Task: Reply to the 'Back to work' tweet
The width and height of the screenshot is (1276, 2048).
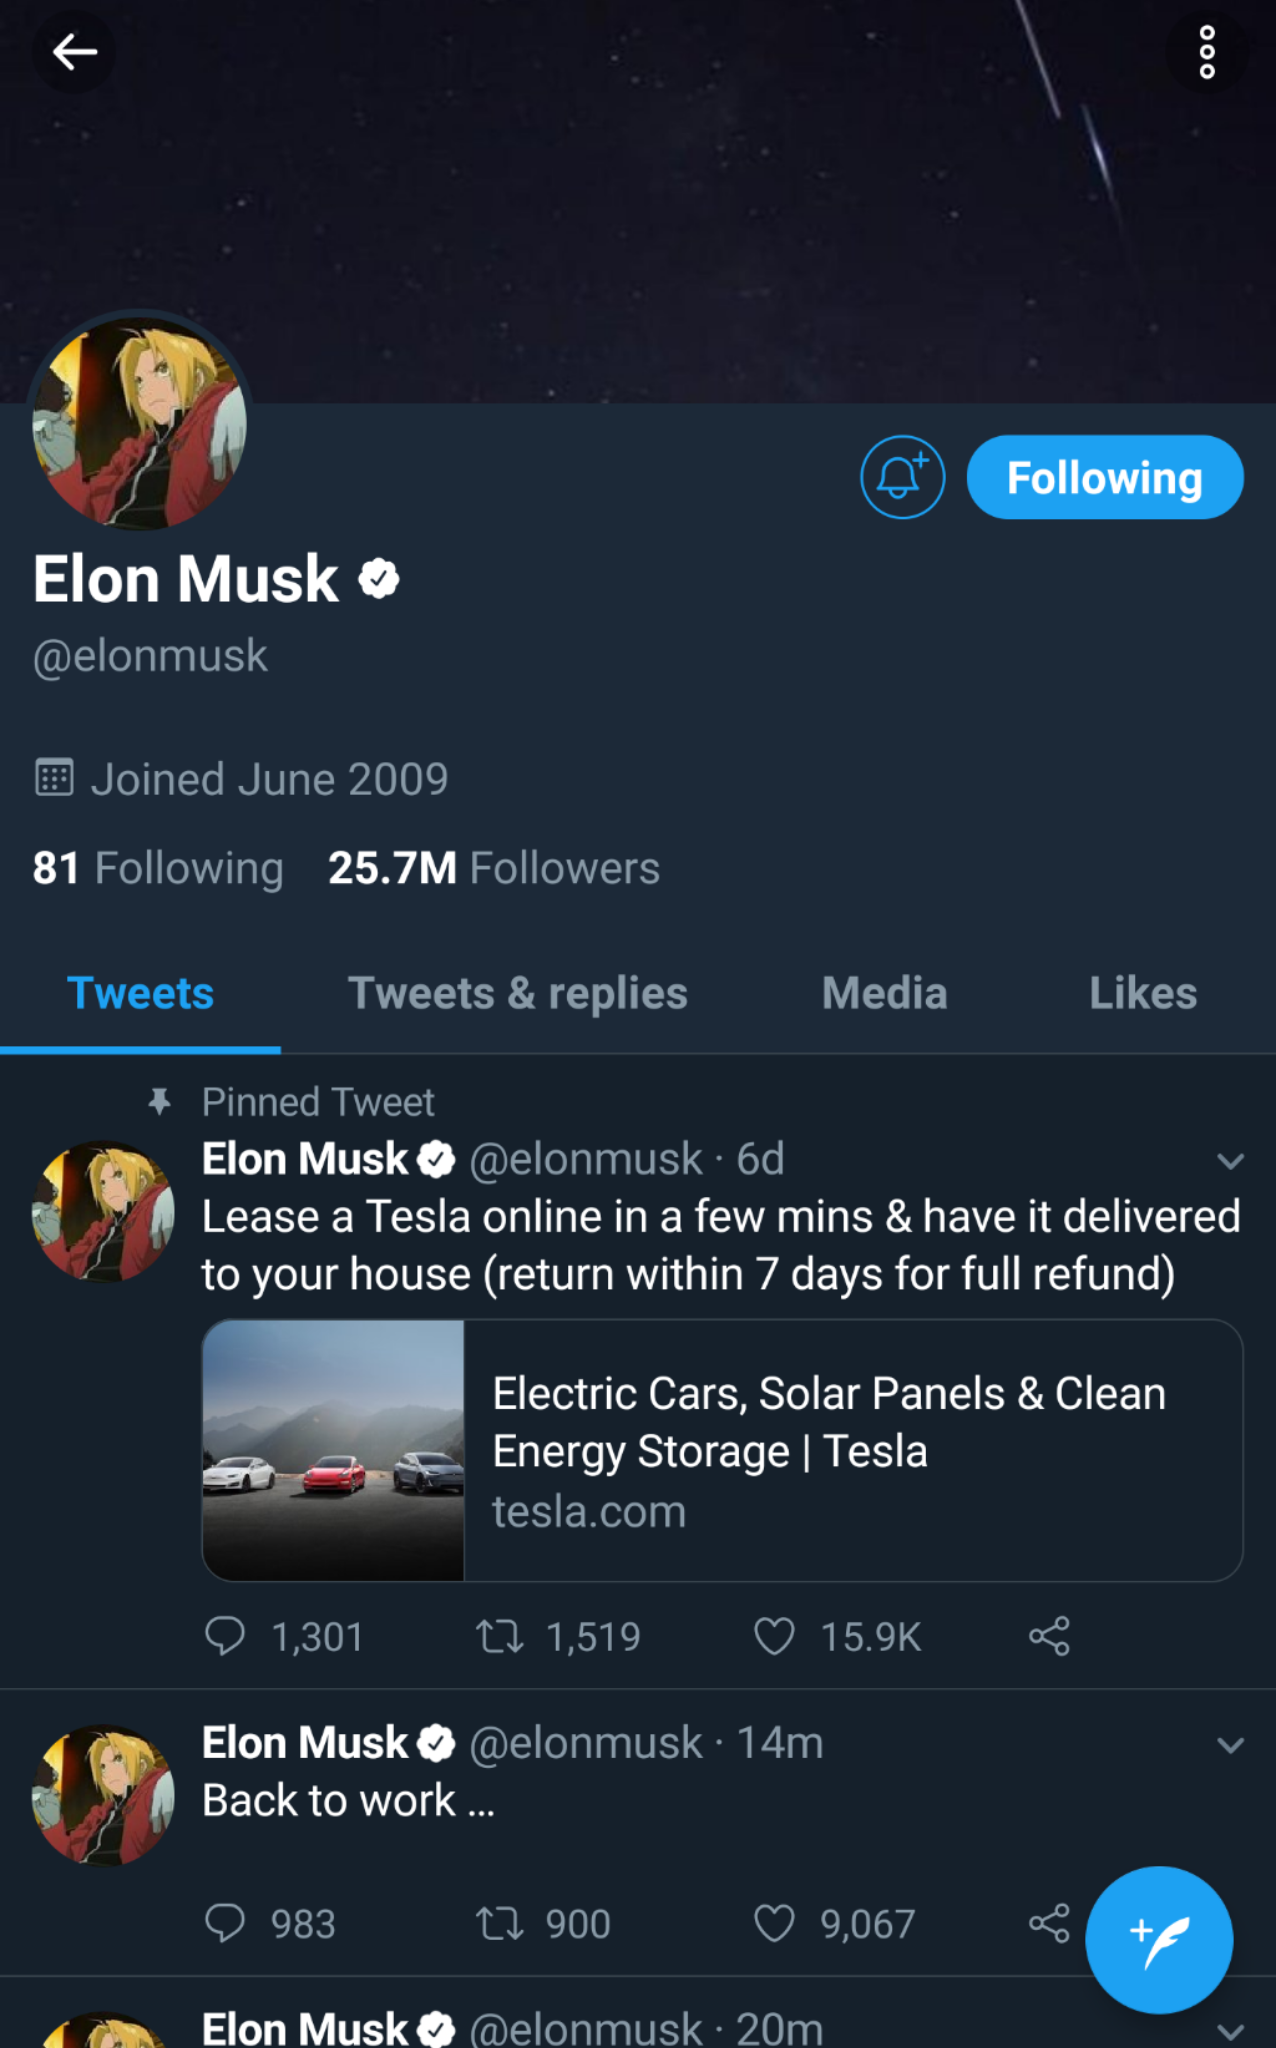Action: 225,1923
